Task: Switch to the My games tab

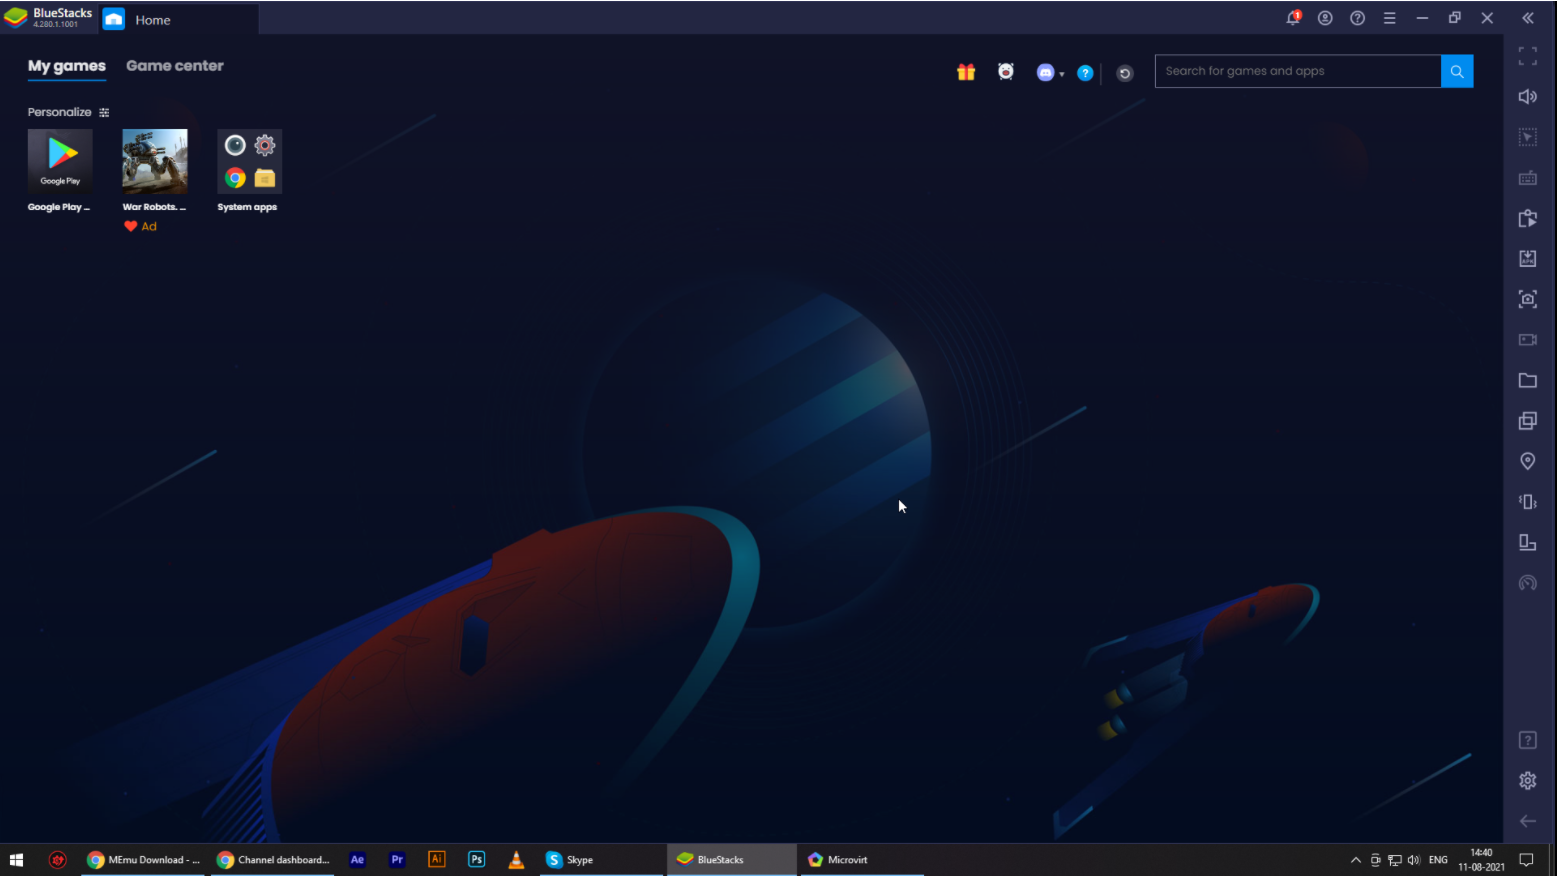Action: pos(66,66)
